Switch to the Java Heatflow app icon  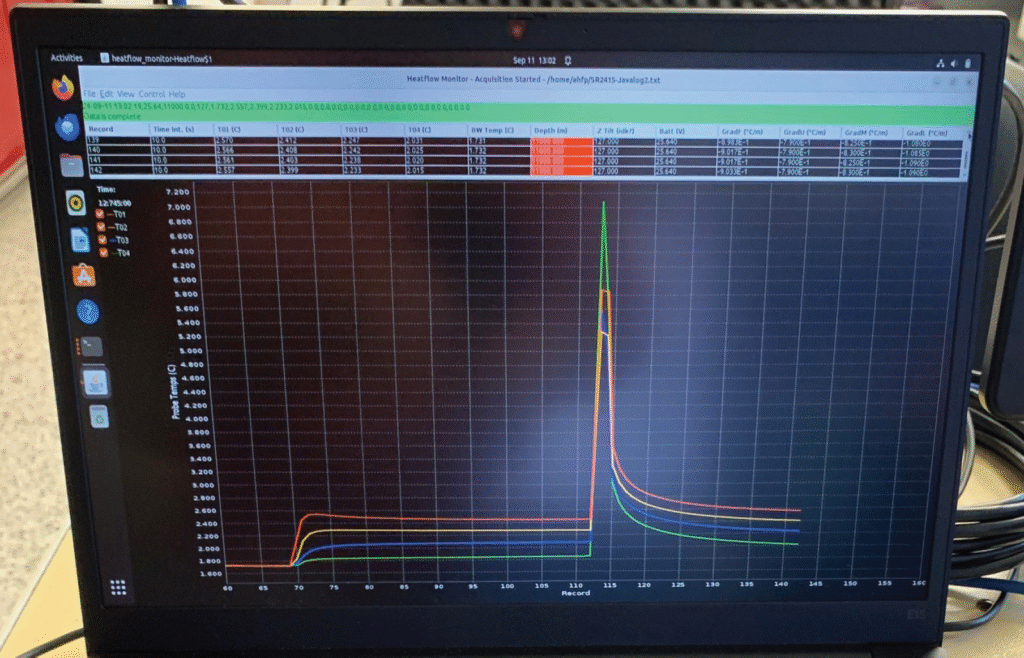[96, 382]
